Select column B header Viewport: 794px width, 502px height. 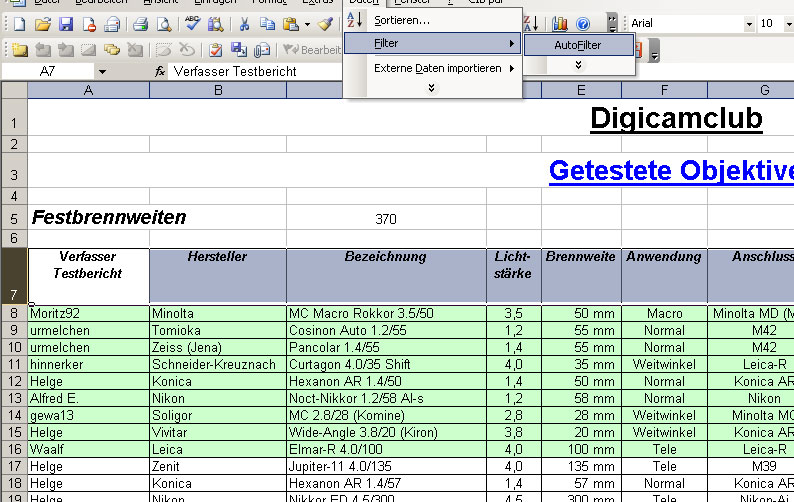[217, 91]
